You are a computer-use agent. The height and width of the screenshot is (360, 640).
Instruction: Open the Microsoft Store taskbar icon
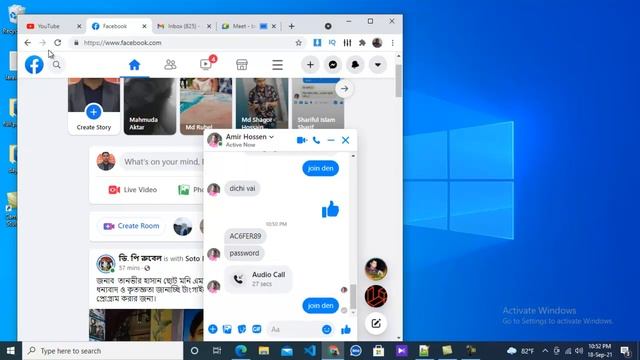(x=378, y=351)
